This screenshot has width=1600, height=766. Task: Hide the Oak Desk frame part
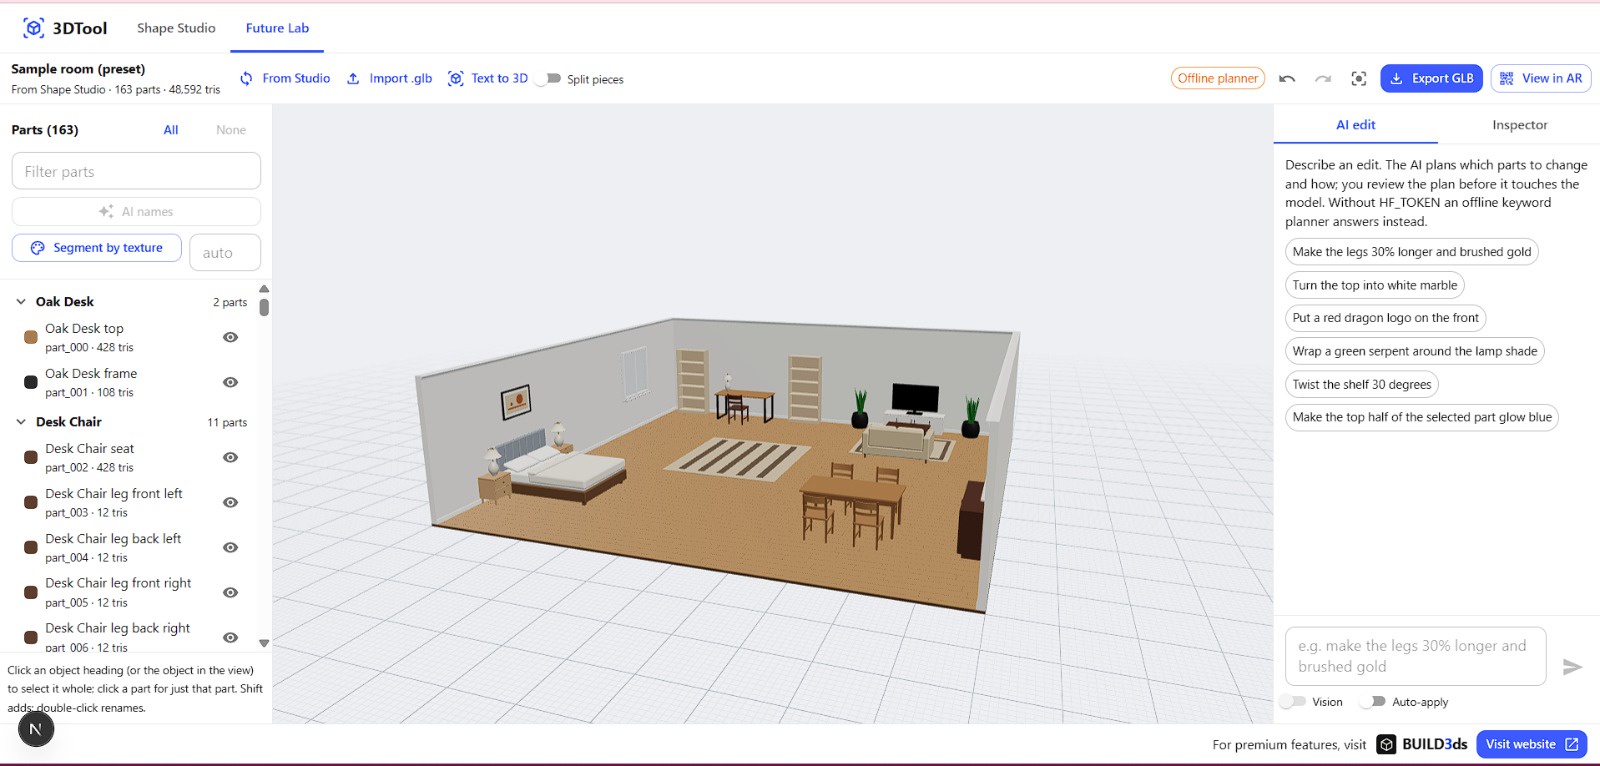point(231,383)
